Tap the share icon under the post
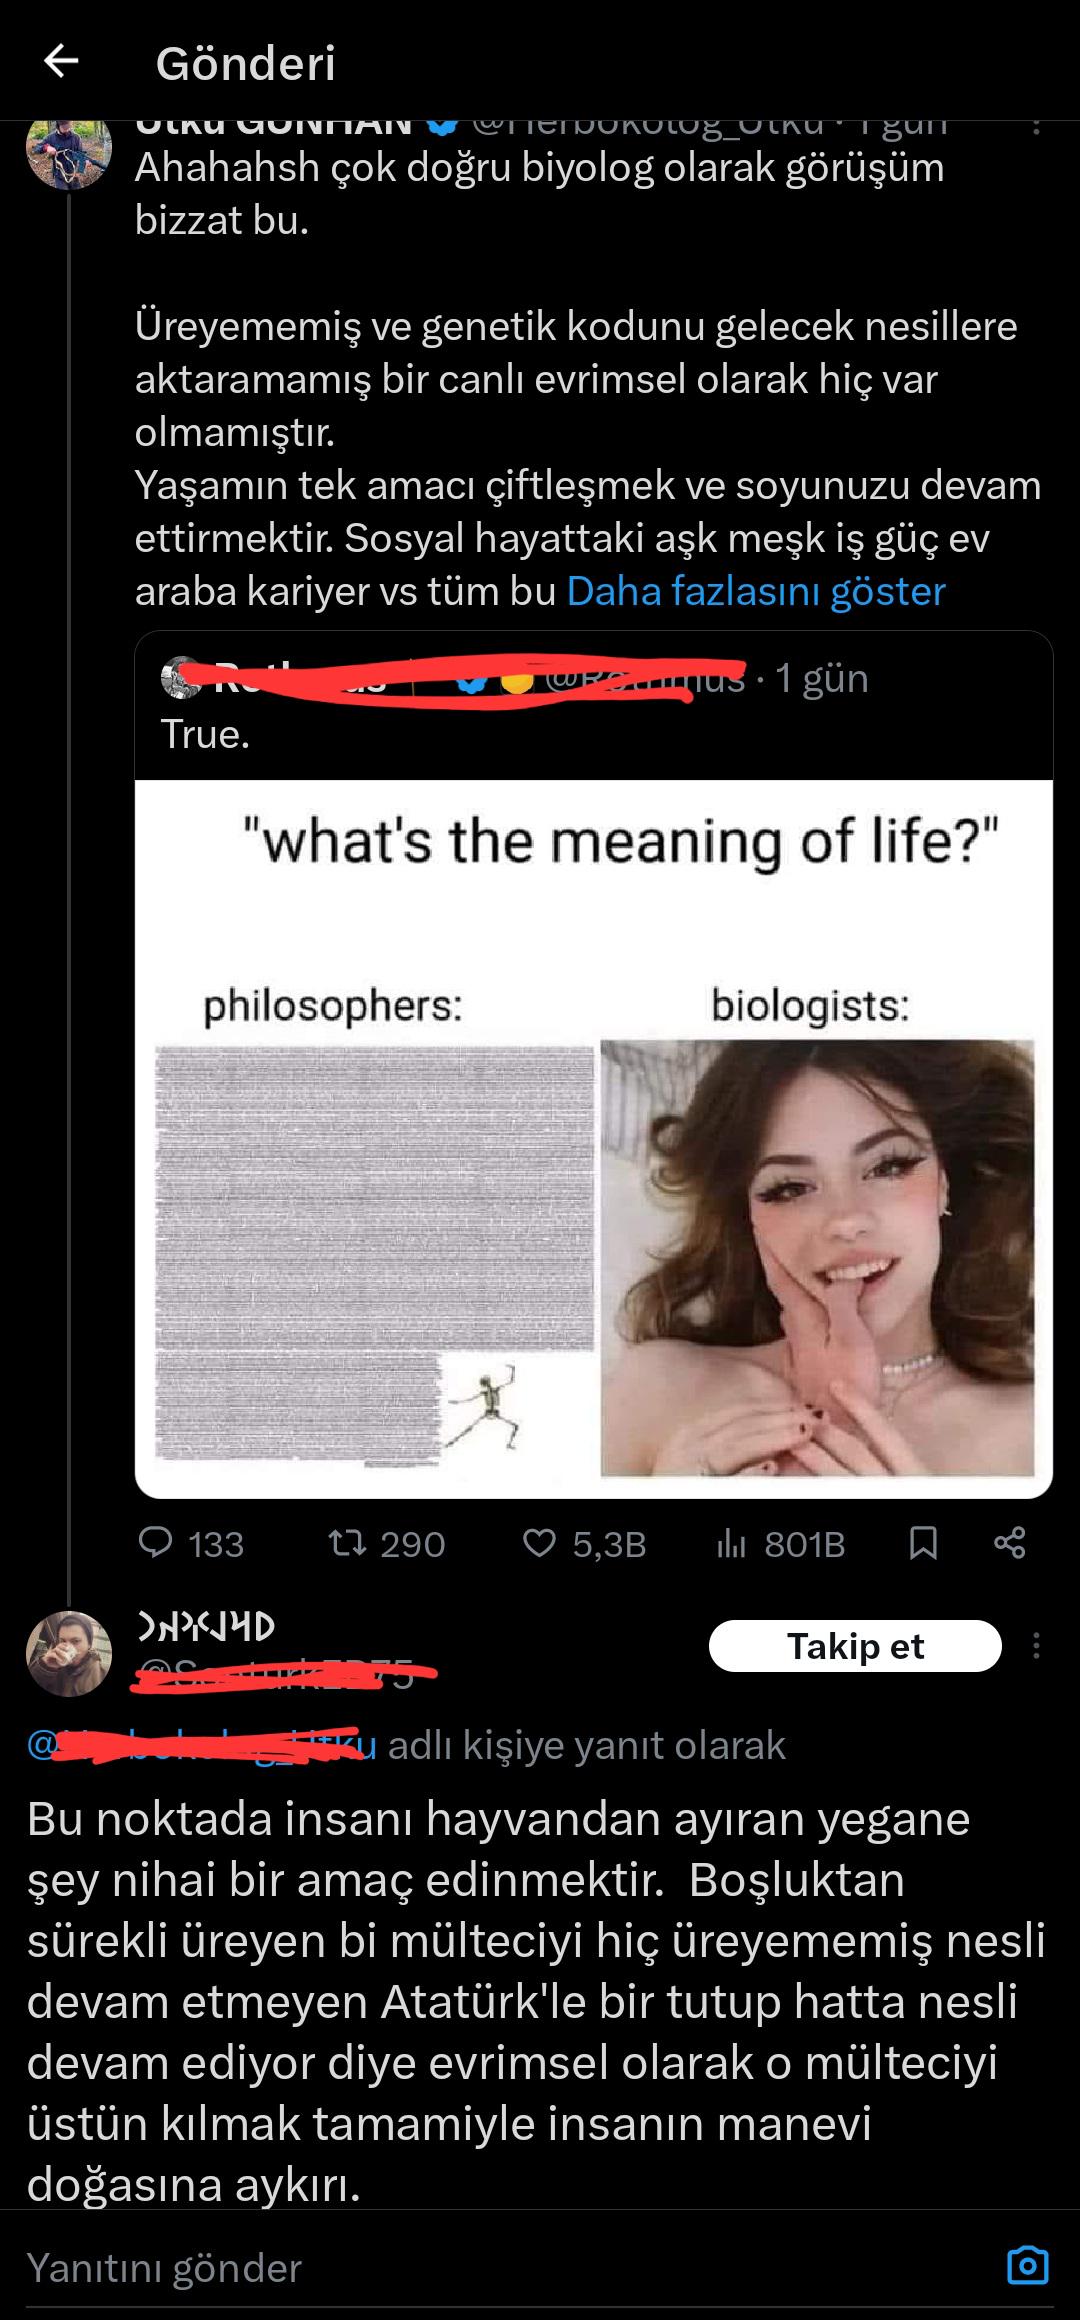 (1010, 1543)
